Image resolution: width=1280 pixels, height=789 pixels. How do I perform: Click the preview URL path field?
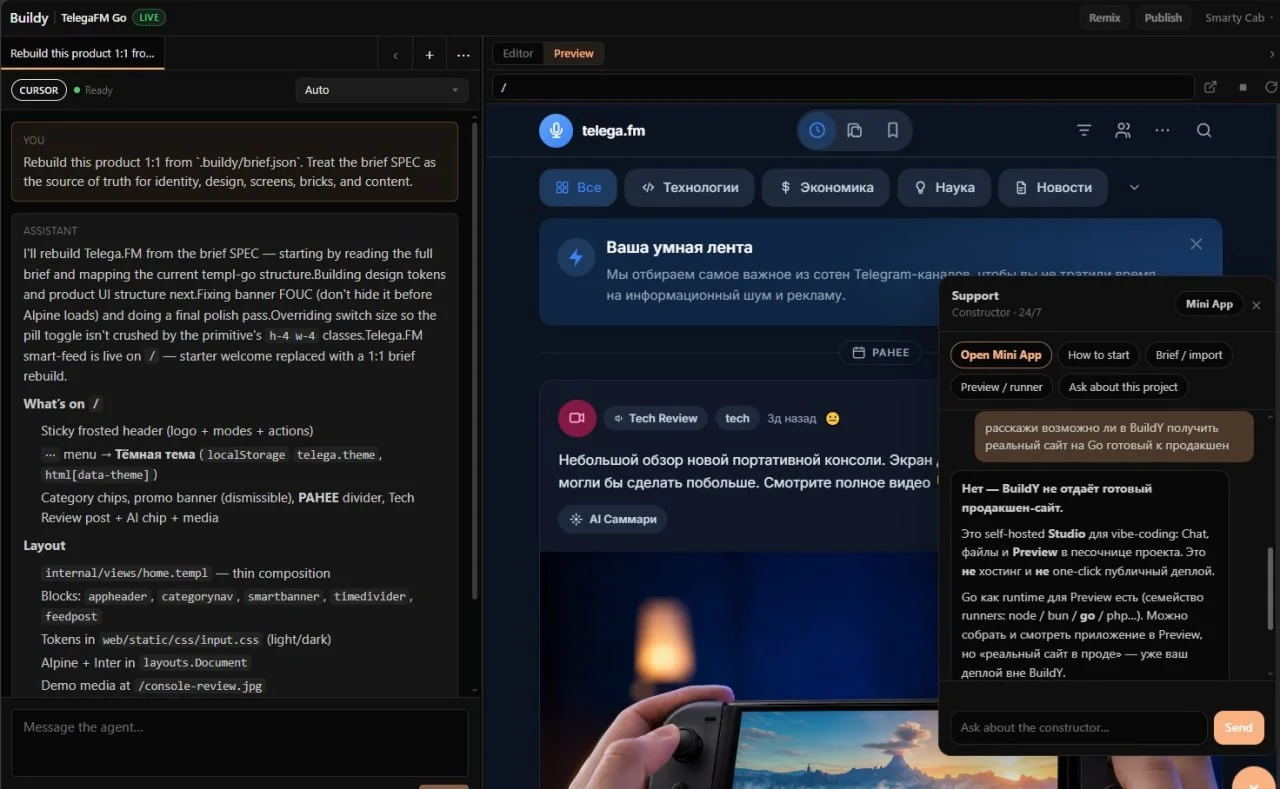(x=844, y=87)
